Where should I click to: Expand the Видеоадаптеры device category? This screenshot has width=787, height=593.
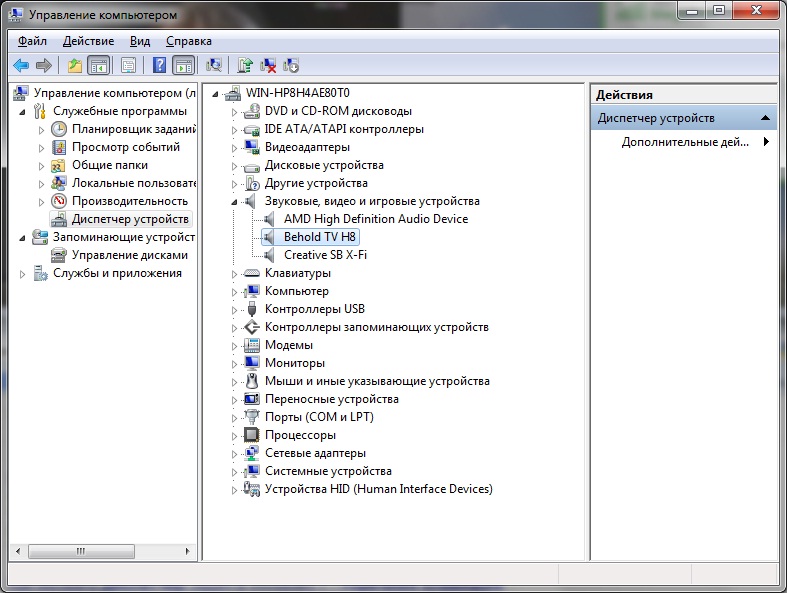point(236,148)
